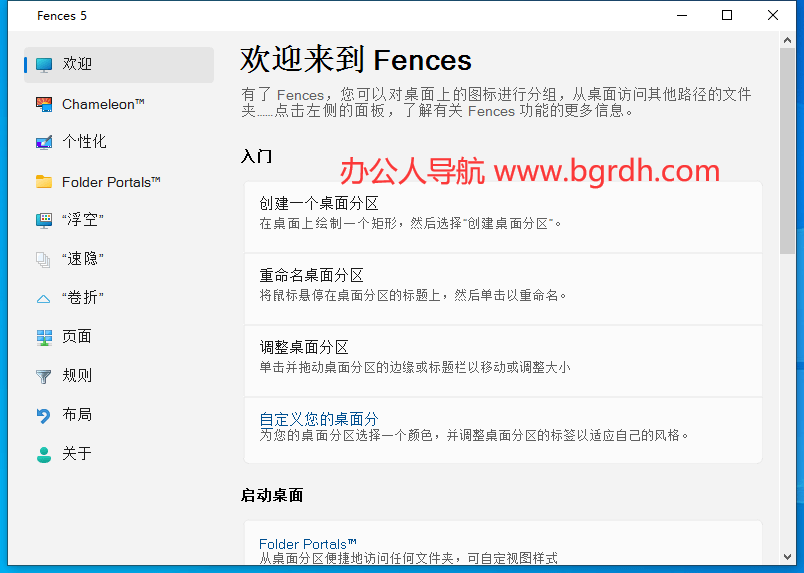Click the 单击并拖动桌面分区的边缘 description text
The image size is (804, 573).
click(414, 367)
